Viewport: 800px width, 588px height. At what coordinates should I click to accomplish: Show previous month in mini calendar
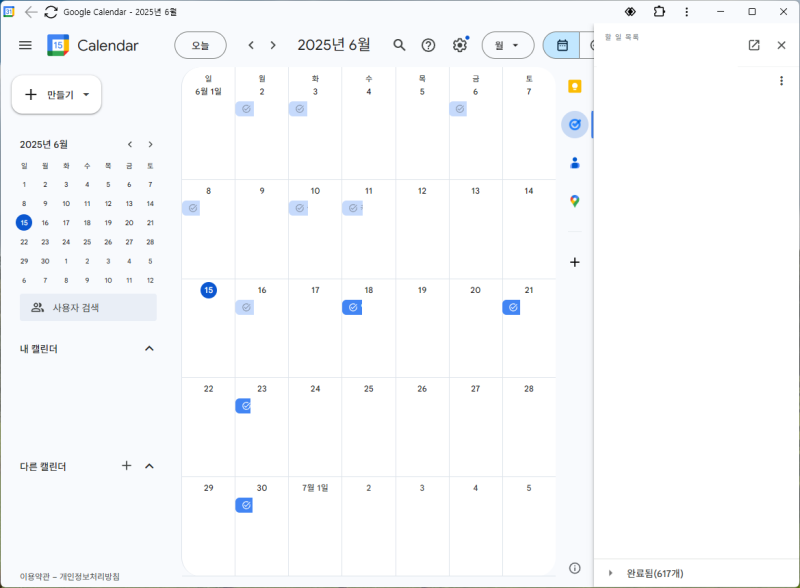(130, 144)
